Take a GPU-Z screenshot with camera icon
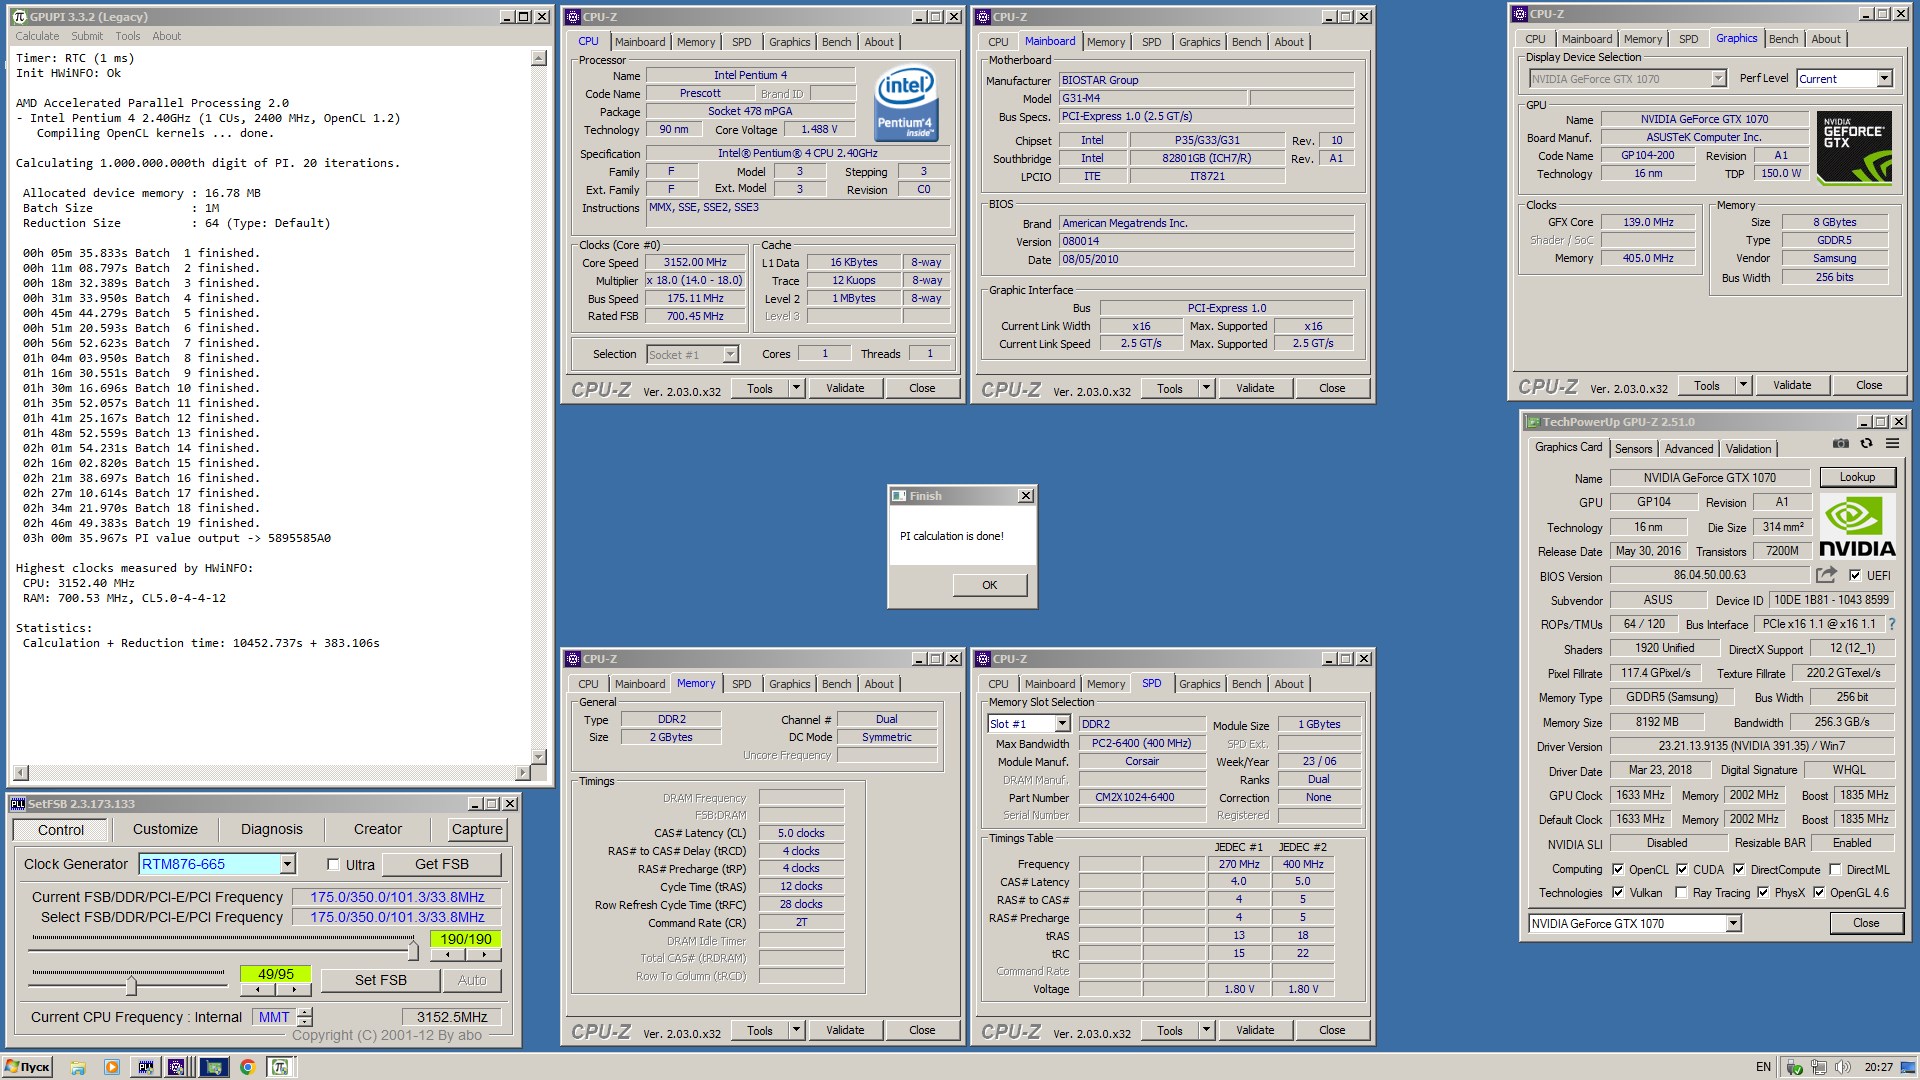 [x=1840, y=444]
